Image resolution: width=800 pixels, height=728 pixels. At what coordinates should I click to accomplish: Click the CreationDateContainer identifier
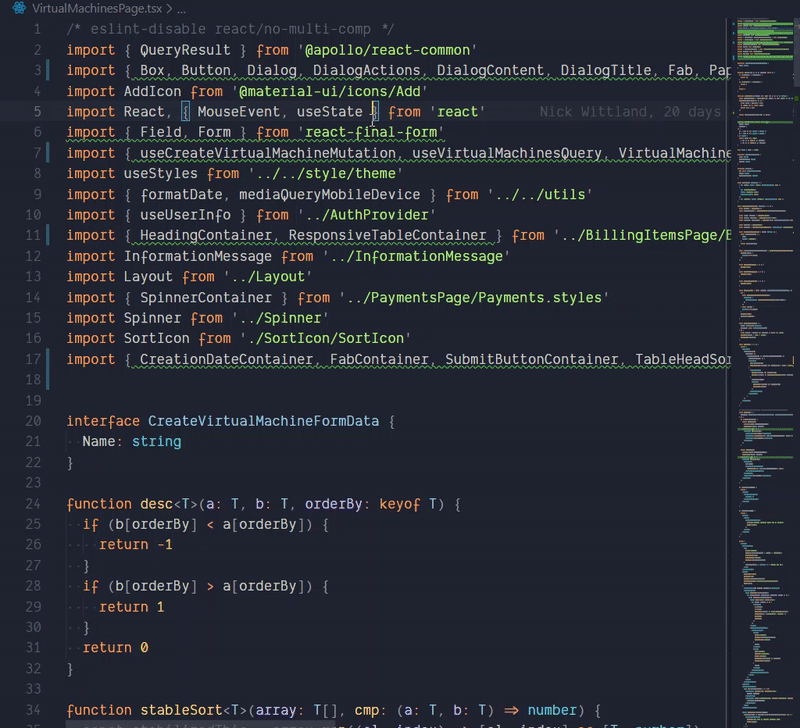coord(226,359)
